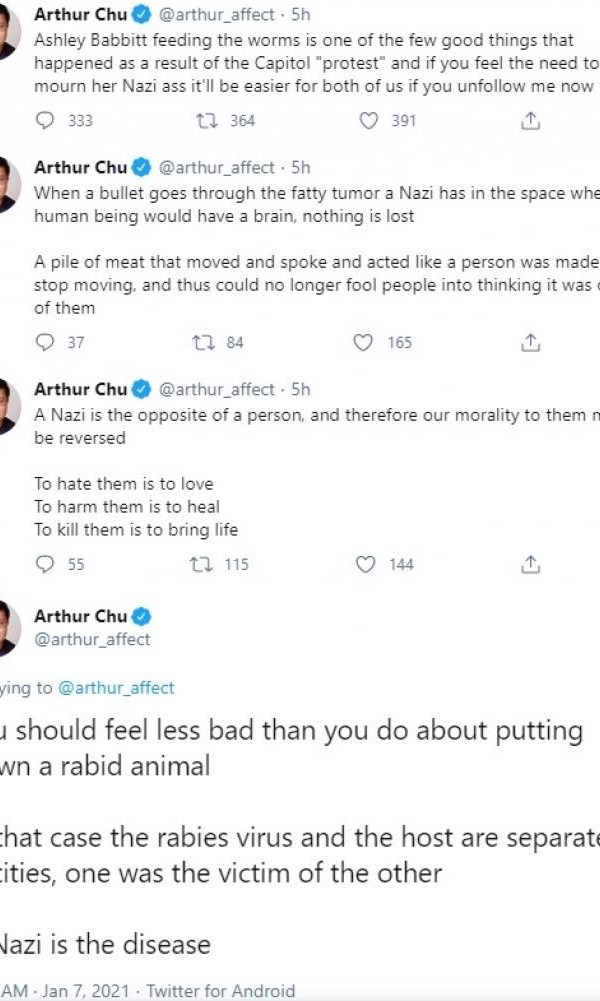The width and height of the screenshot is (600, 1001).
Task: Retweet the tweet showing 115 retweets
Action: (203, 565)
